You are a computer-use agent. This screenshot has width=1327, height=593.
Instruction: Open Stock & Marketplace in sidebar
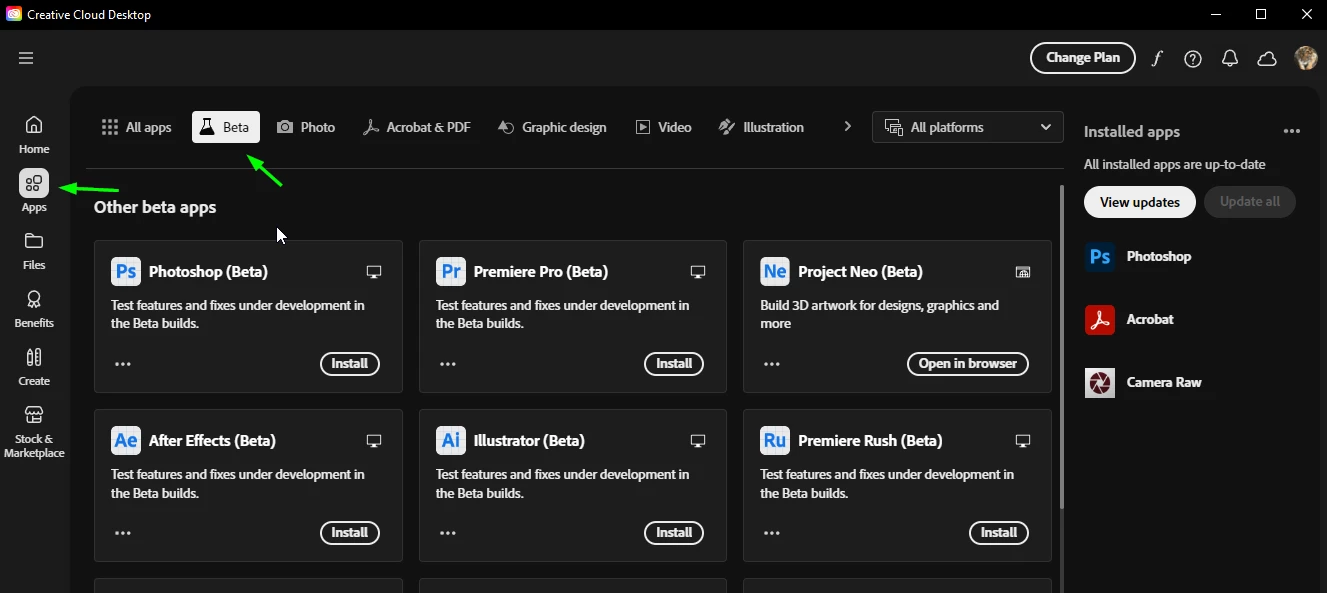pyautogui.click(x=34, y=432)
